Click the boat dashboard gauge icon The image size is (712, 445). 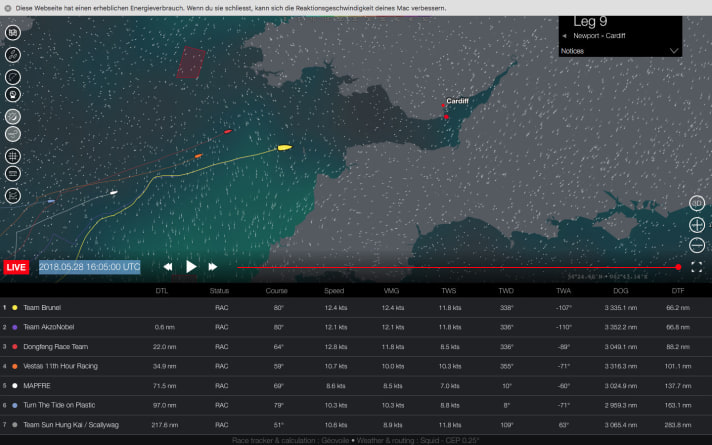coord(13,94)
